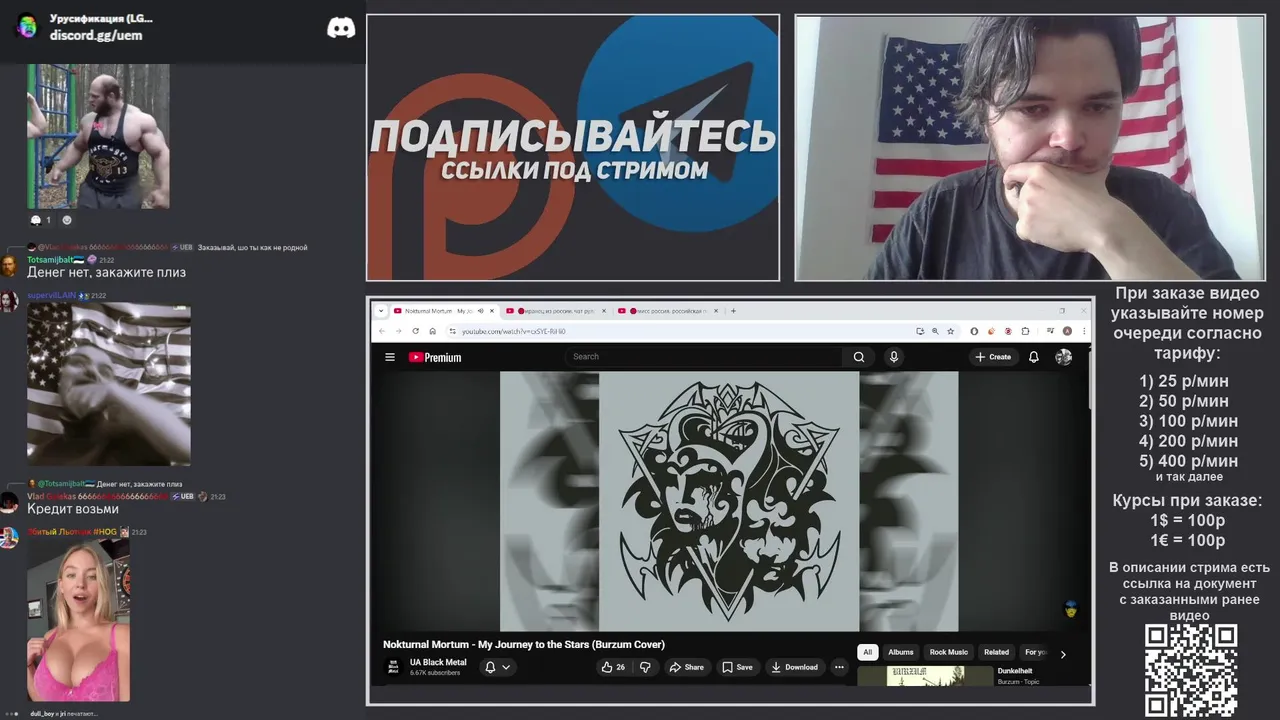This screenshot has height=720, width=1280.
Task: Open the discord.gg/uem invite text
Action: (x=96, y=35)
